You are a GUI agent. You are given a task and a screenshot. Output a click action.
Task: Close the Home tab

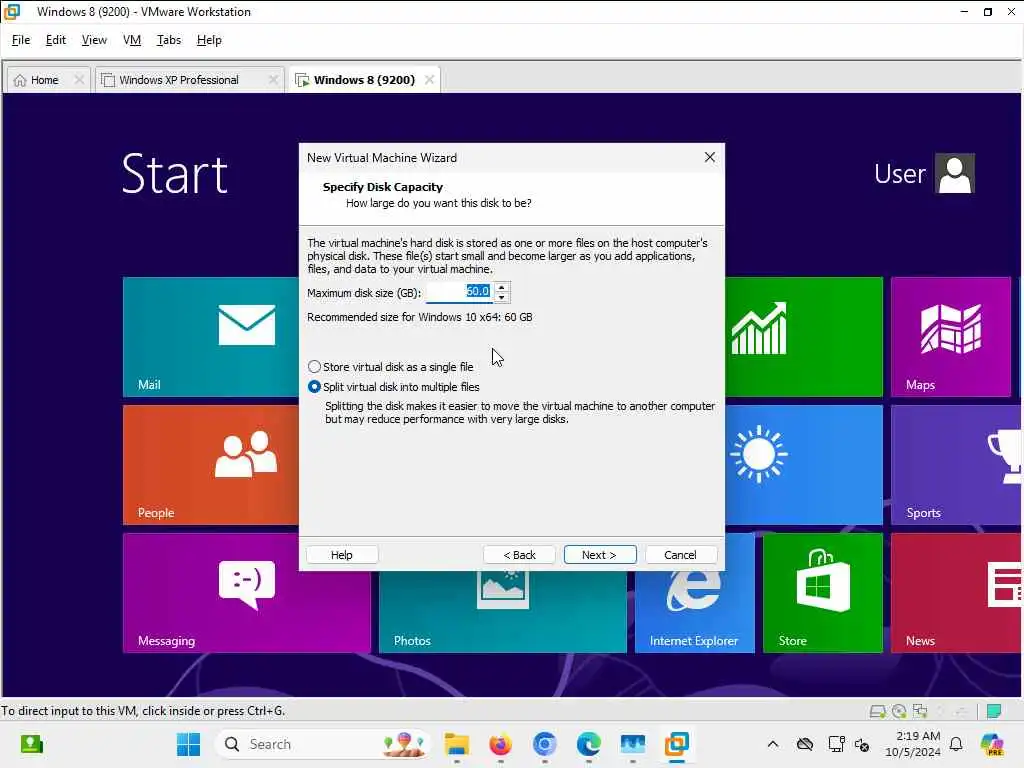[79, 80]
